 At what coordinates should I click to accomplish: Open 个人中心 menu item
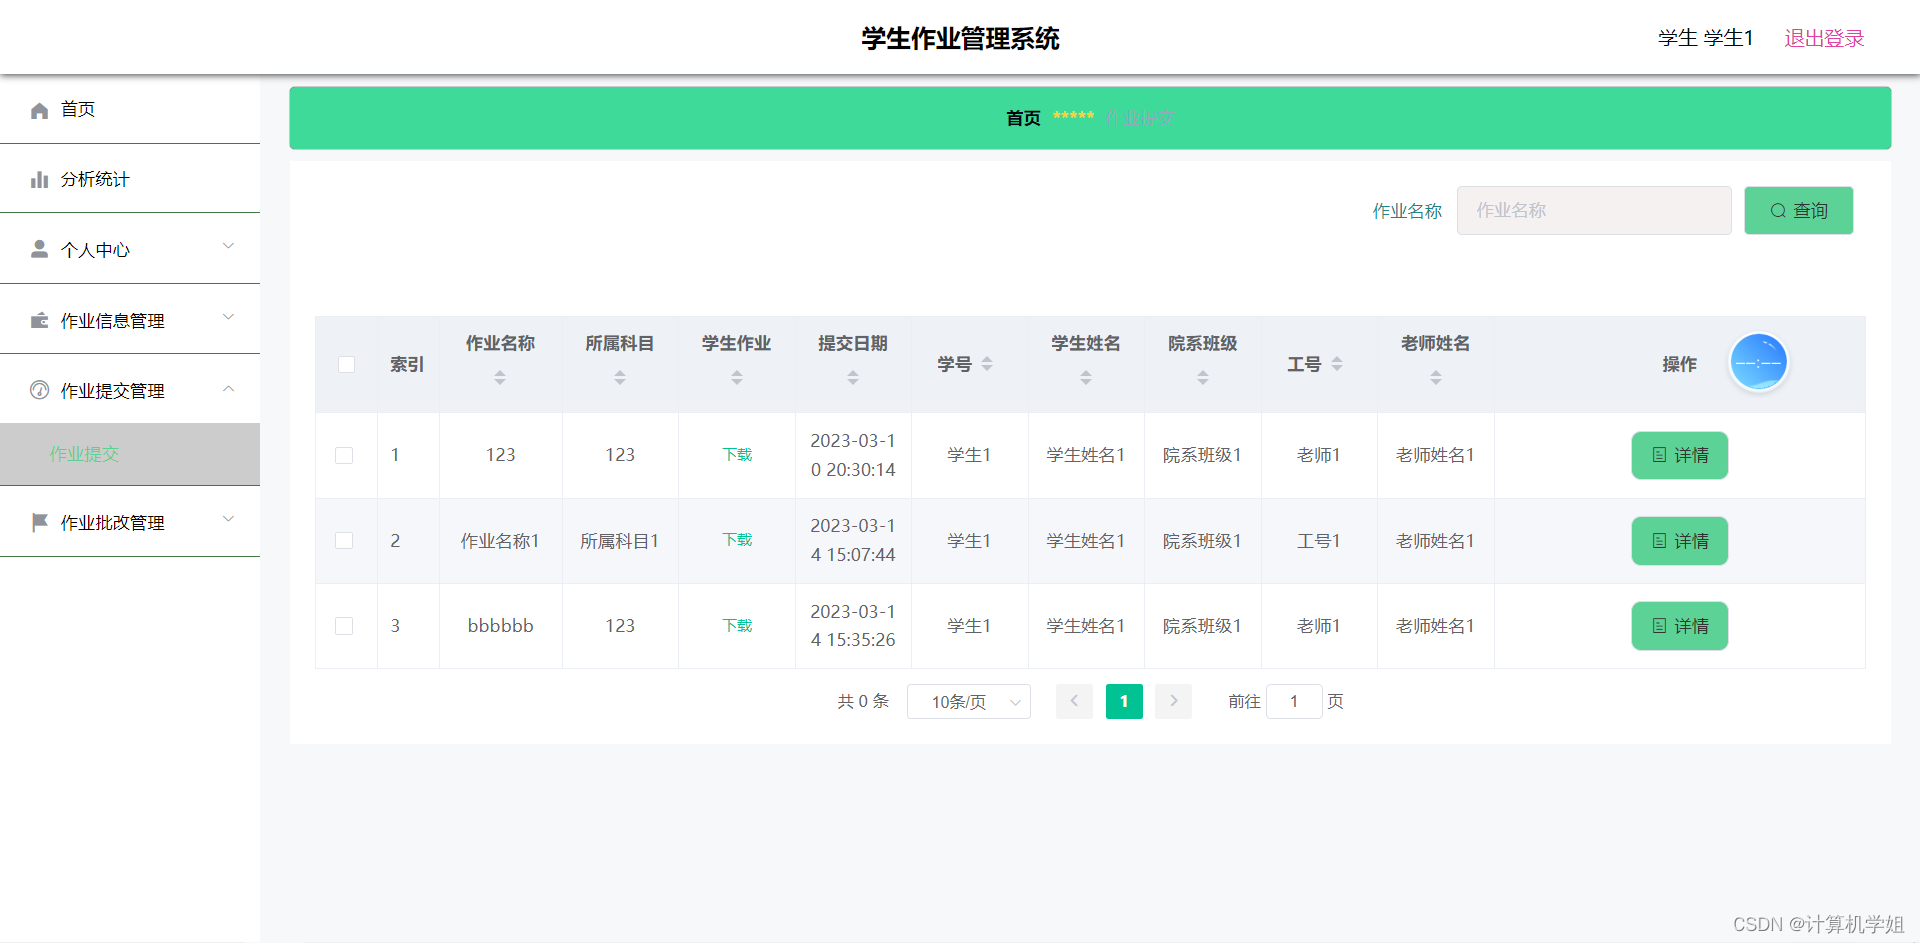pyautogui.click(x=130, y=249)
